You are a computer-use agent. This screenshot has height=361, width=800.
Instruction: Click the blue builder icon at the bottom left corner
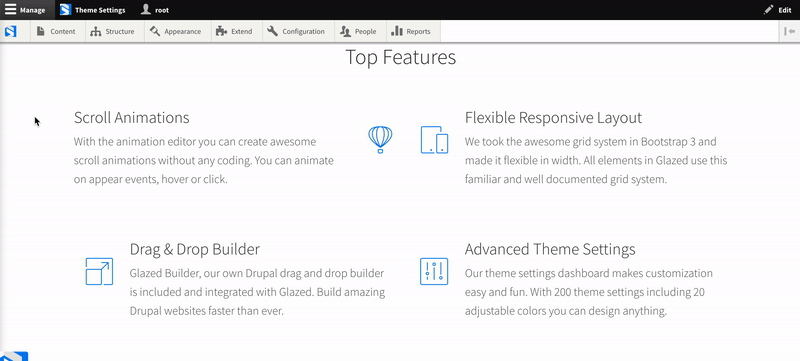[x=14, y=356]
